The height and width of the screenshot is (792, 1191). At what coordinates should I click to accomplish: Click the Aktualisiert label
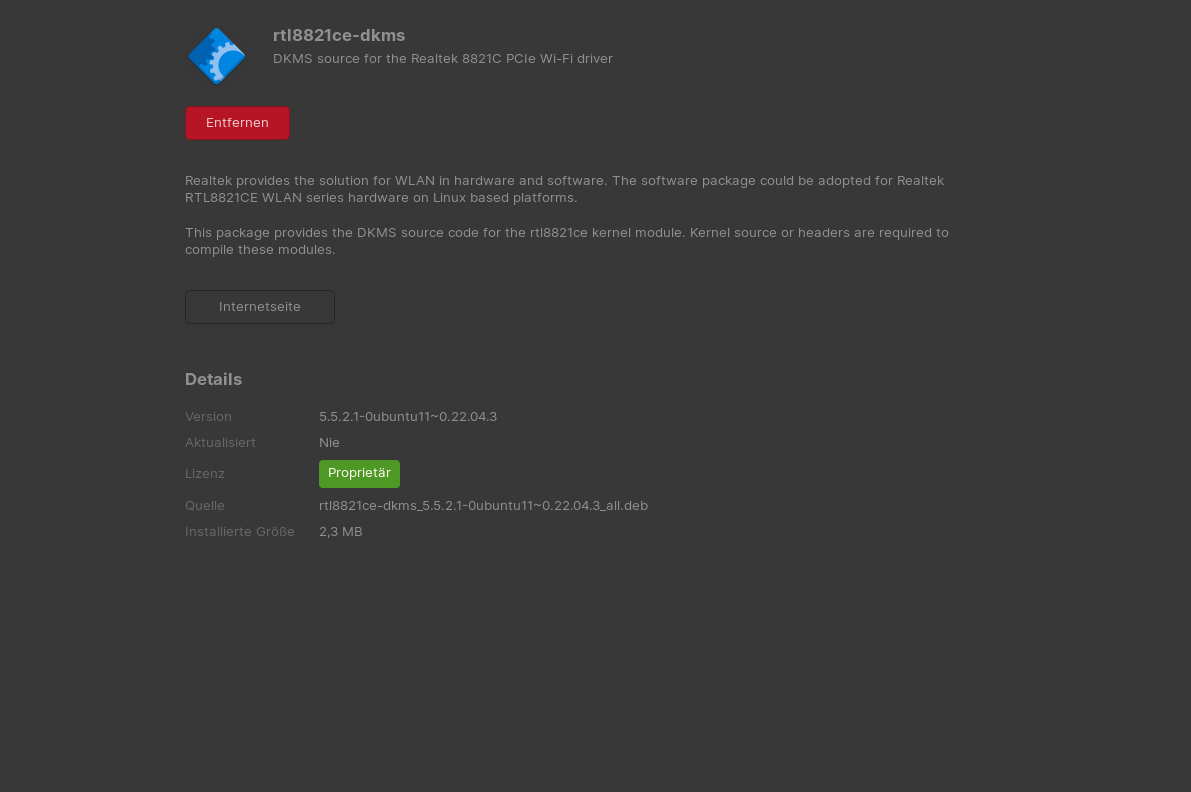click(220, 443)
